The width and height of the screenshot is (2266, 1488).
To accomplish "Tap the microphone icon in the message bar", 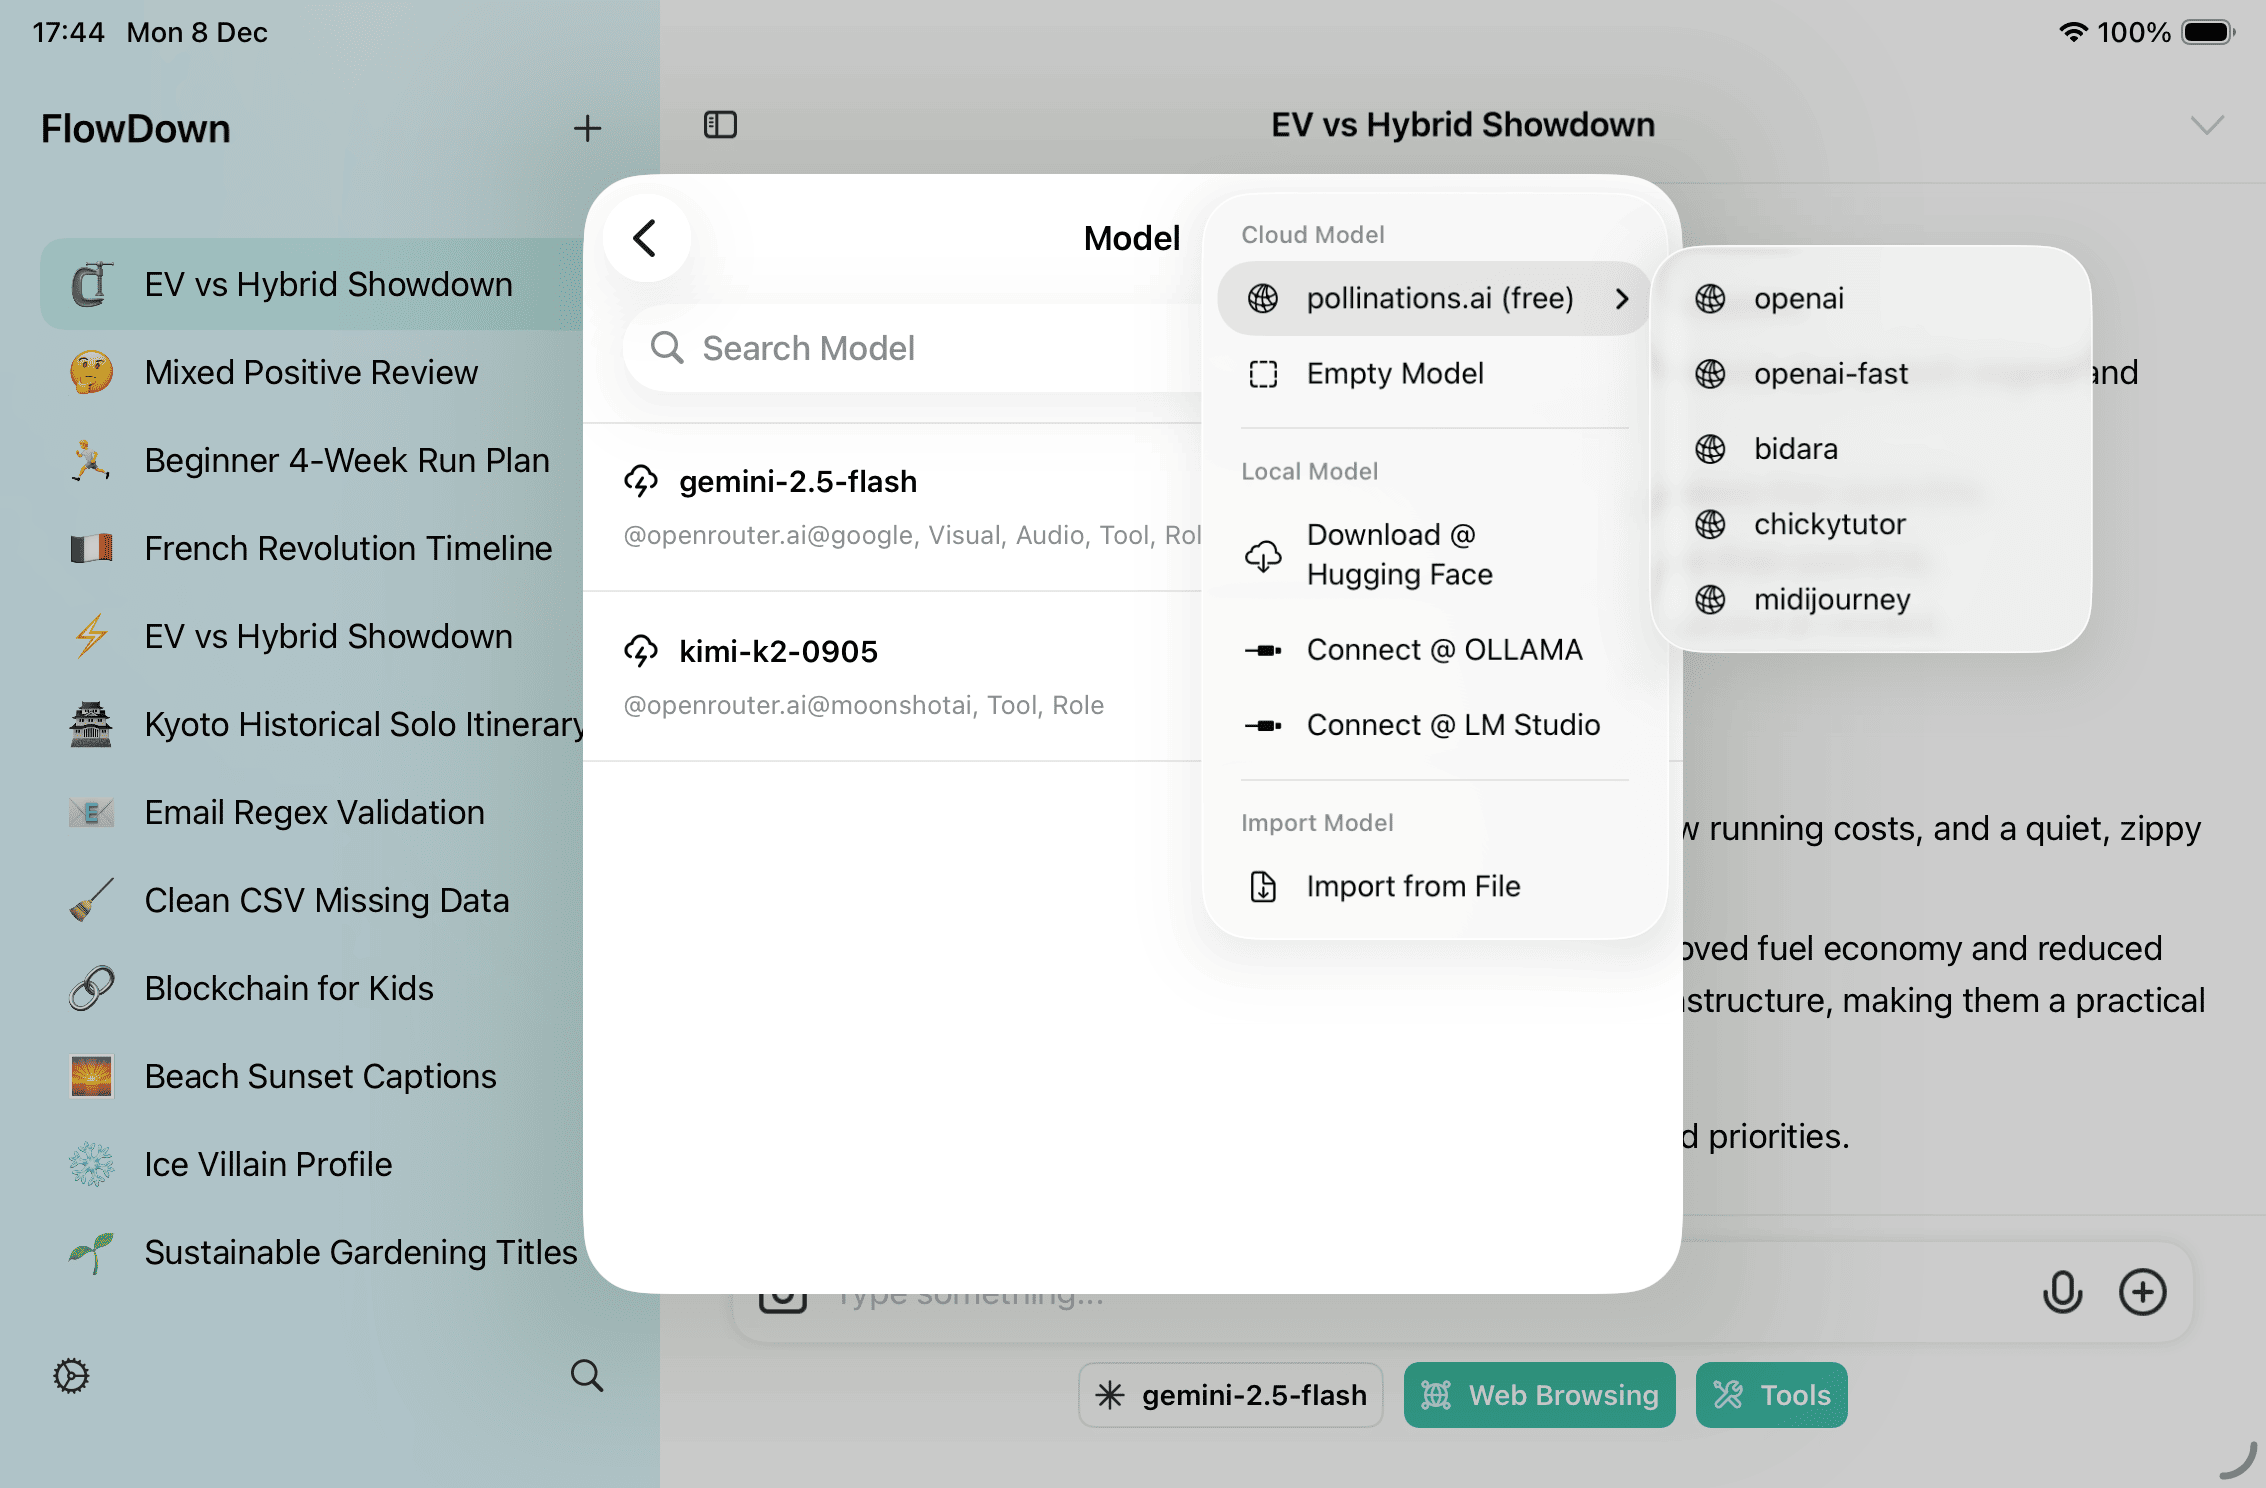I will tap(2062, 1292).
